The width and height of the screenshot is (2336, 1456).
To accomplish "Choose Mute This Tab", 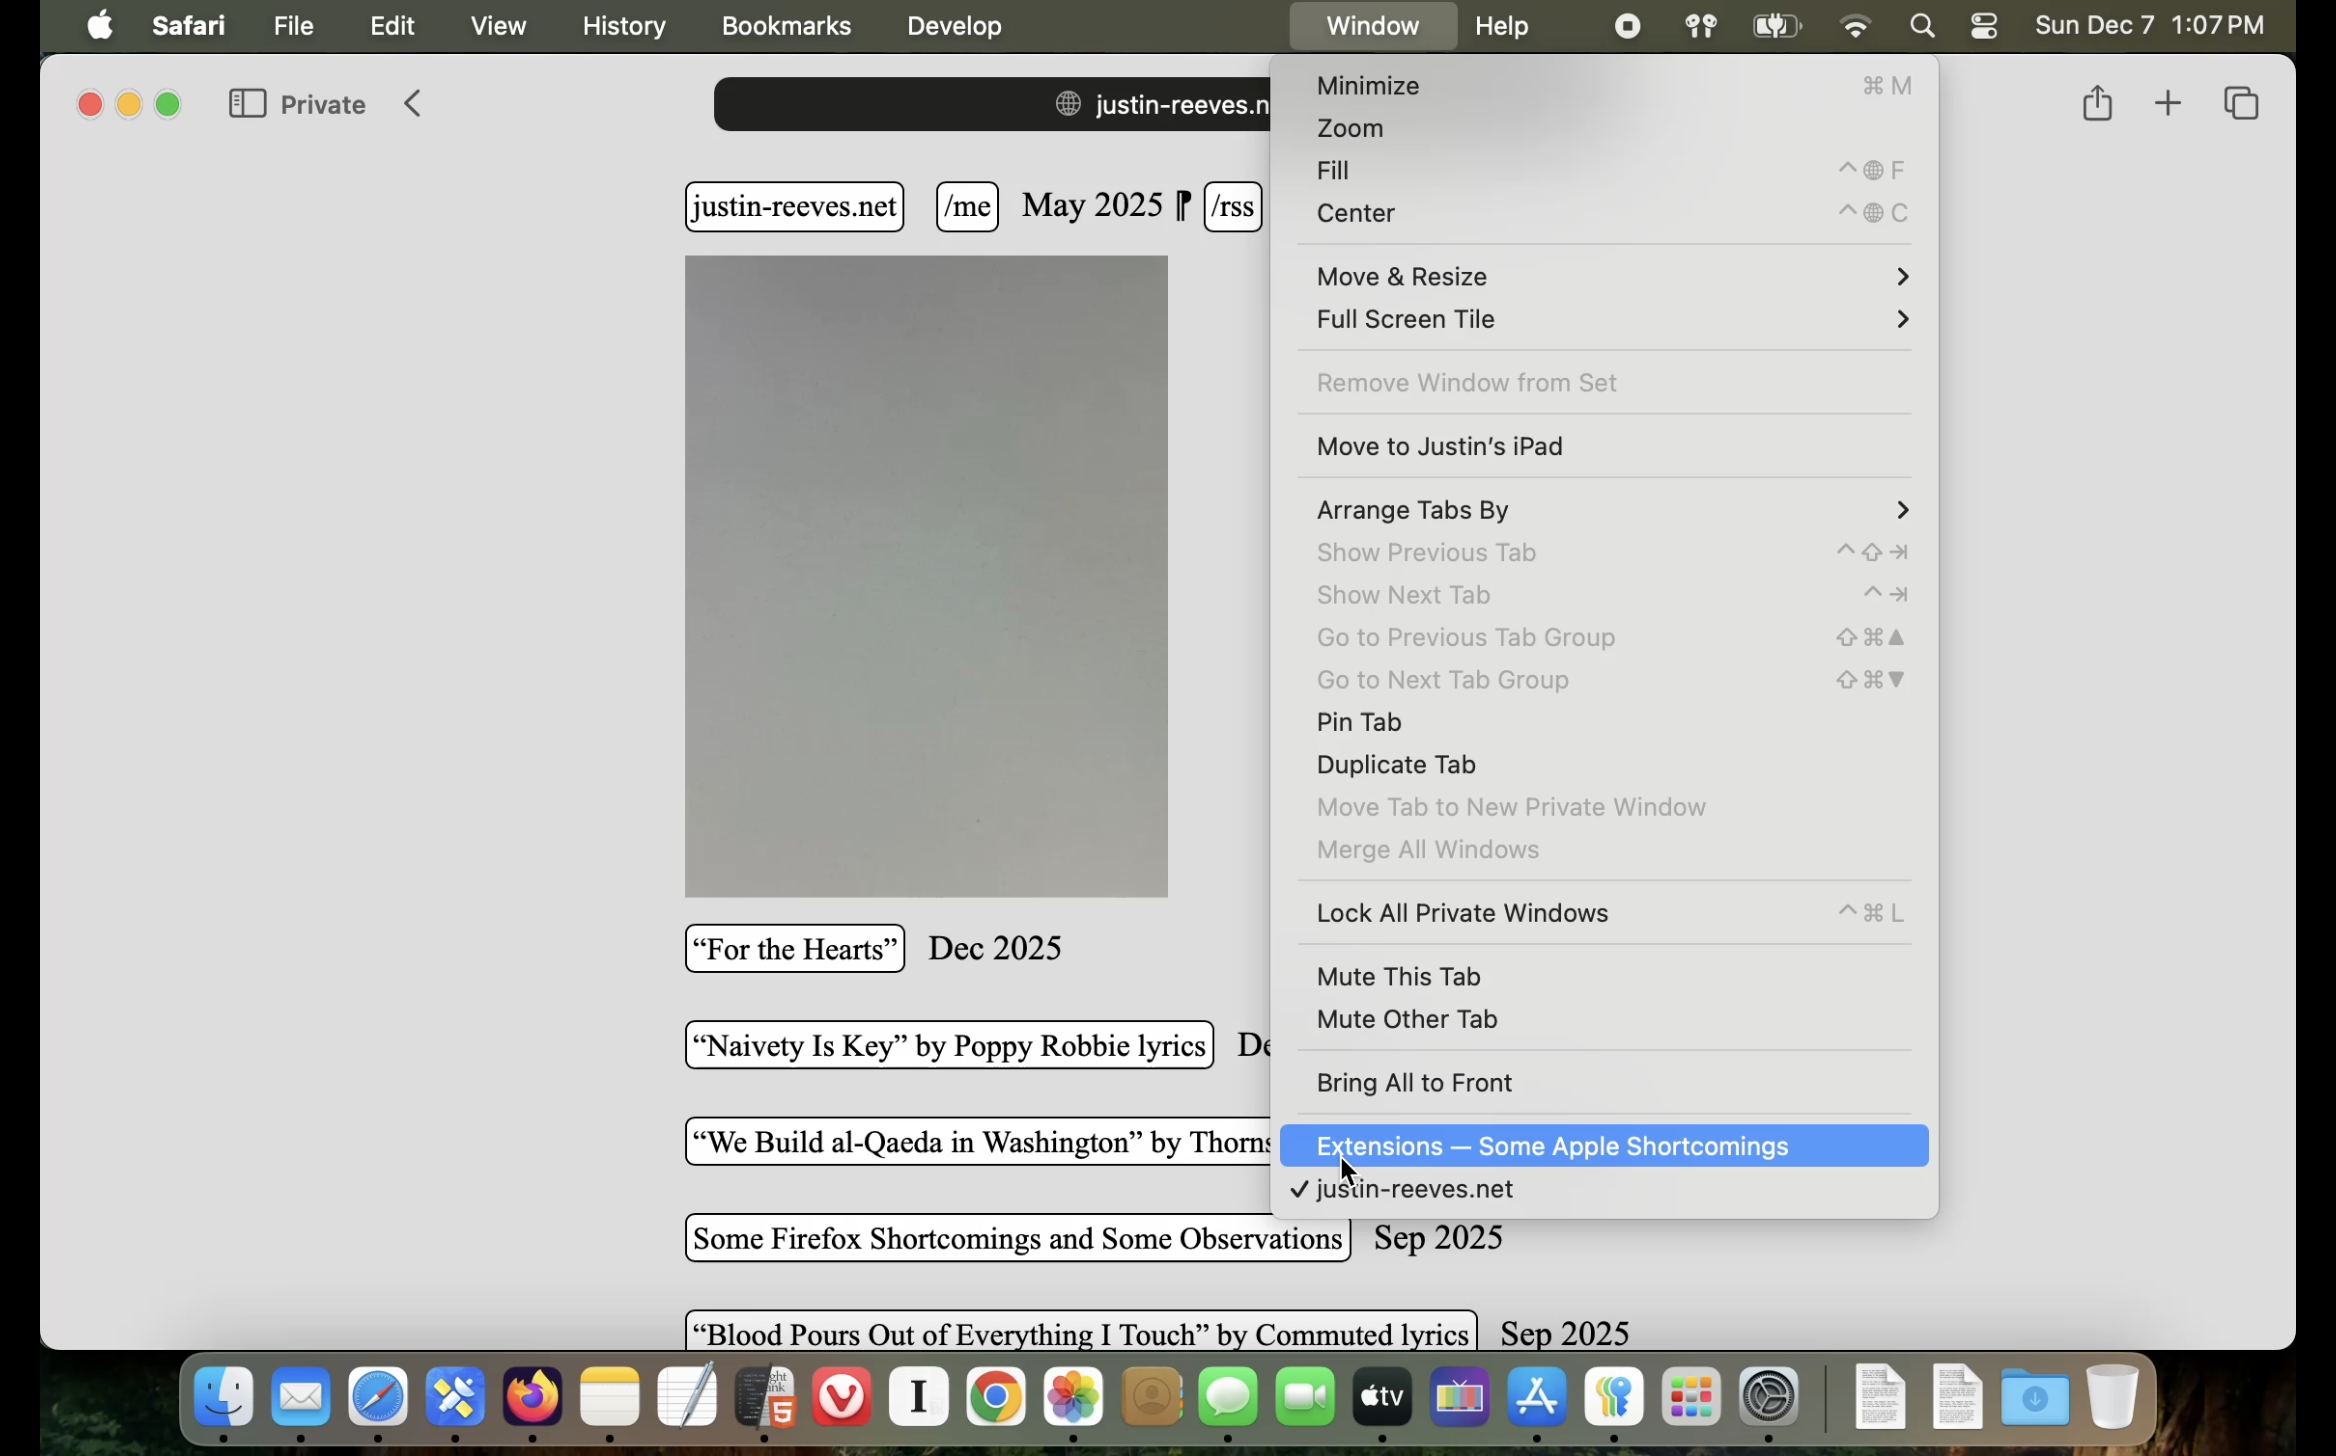I will (1398, 976).
